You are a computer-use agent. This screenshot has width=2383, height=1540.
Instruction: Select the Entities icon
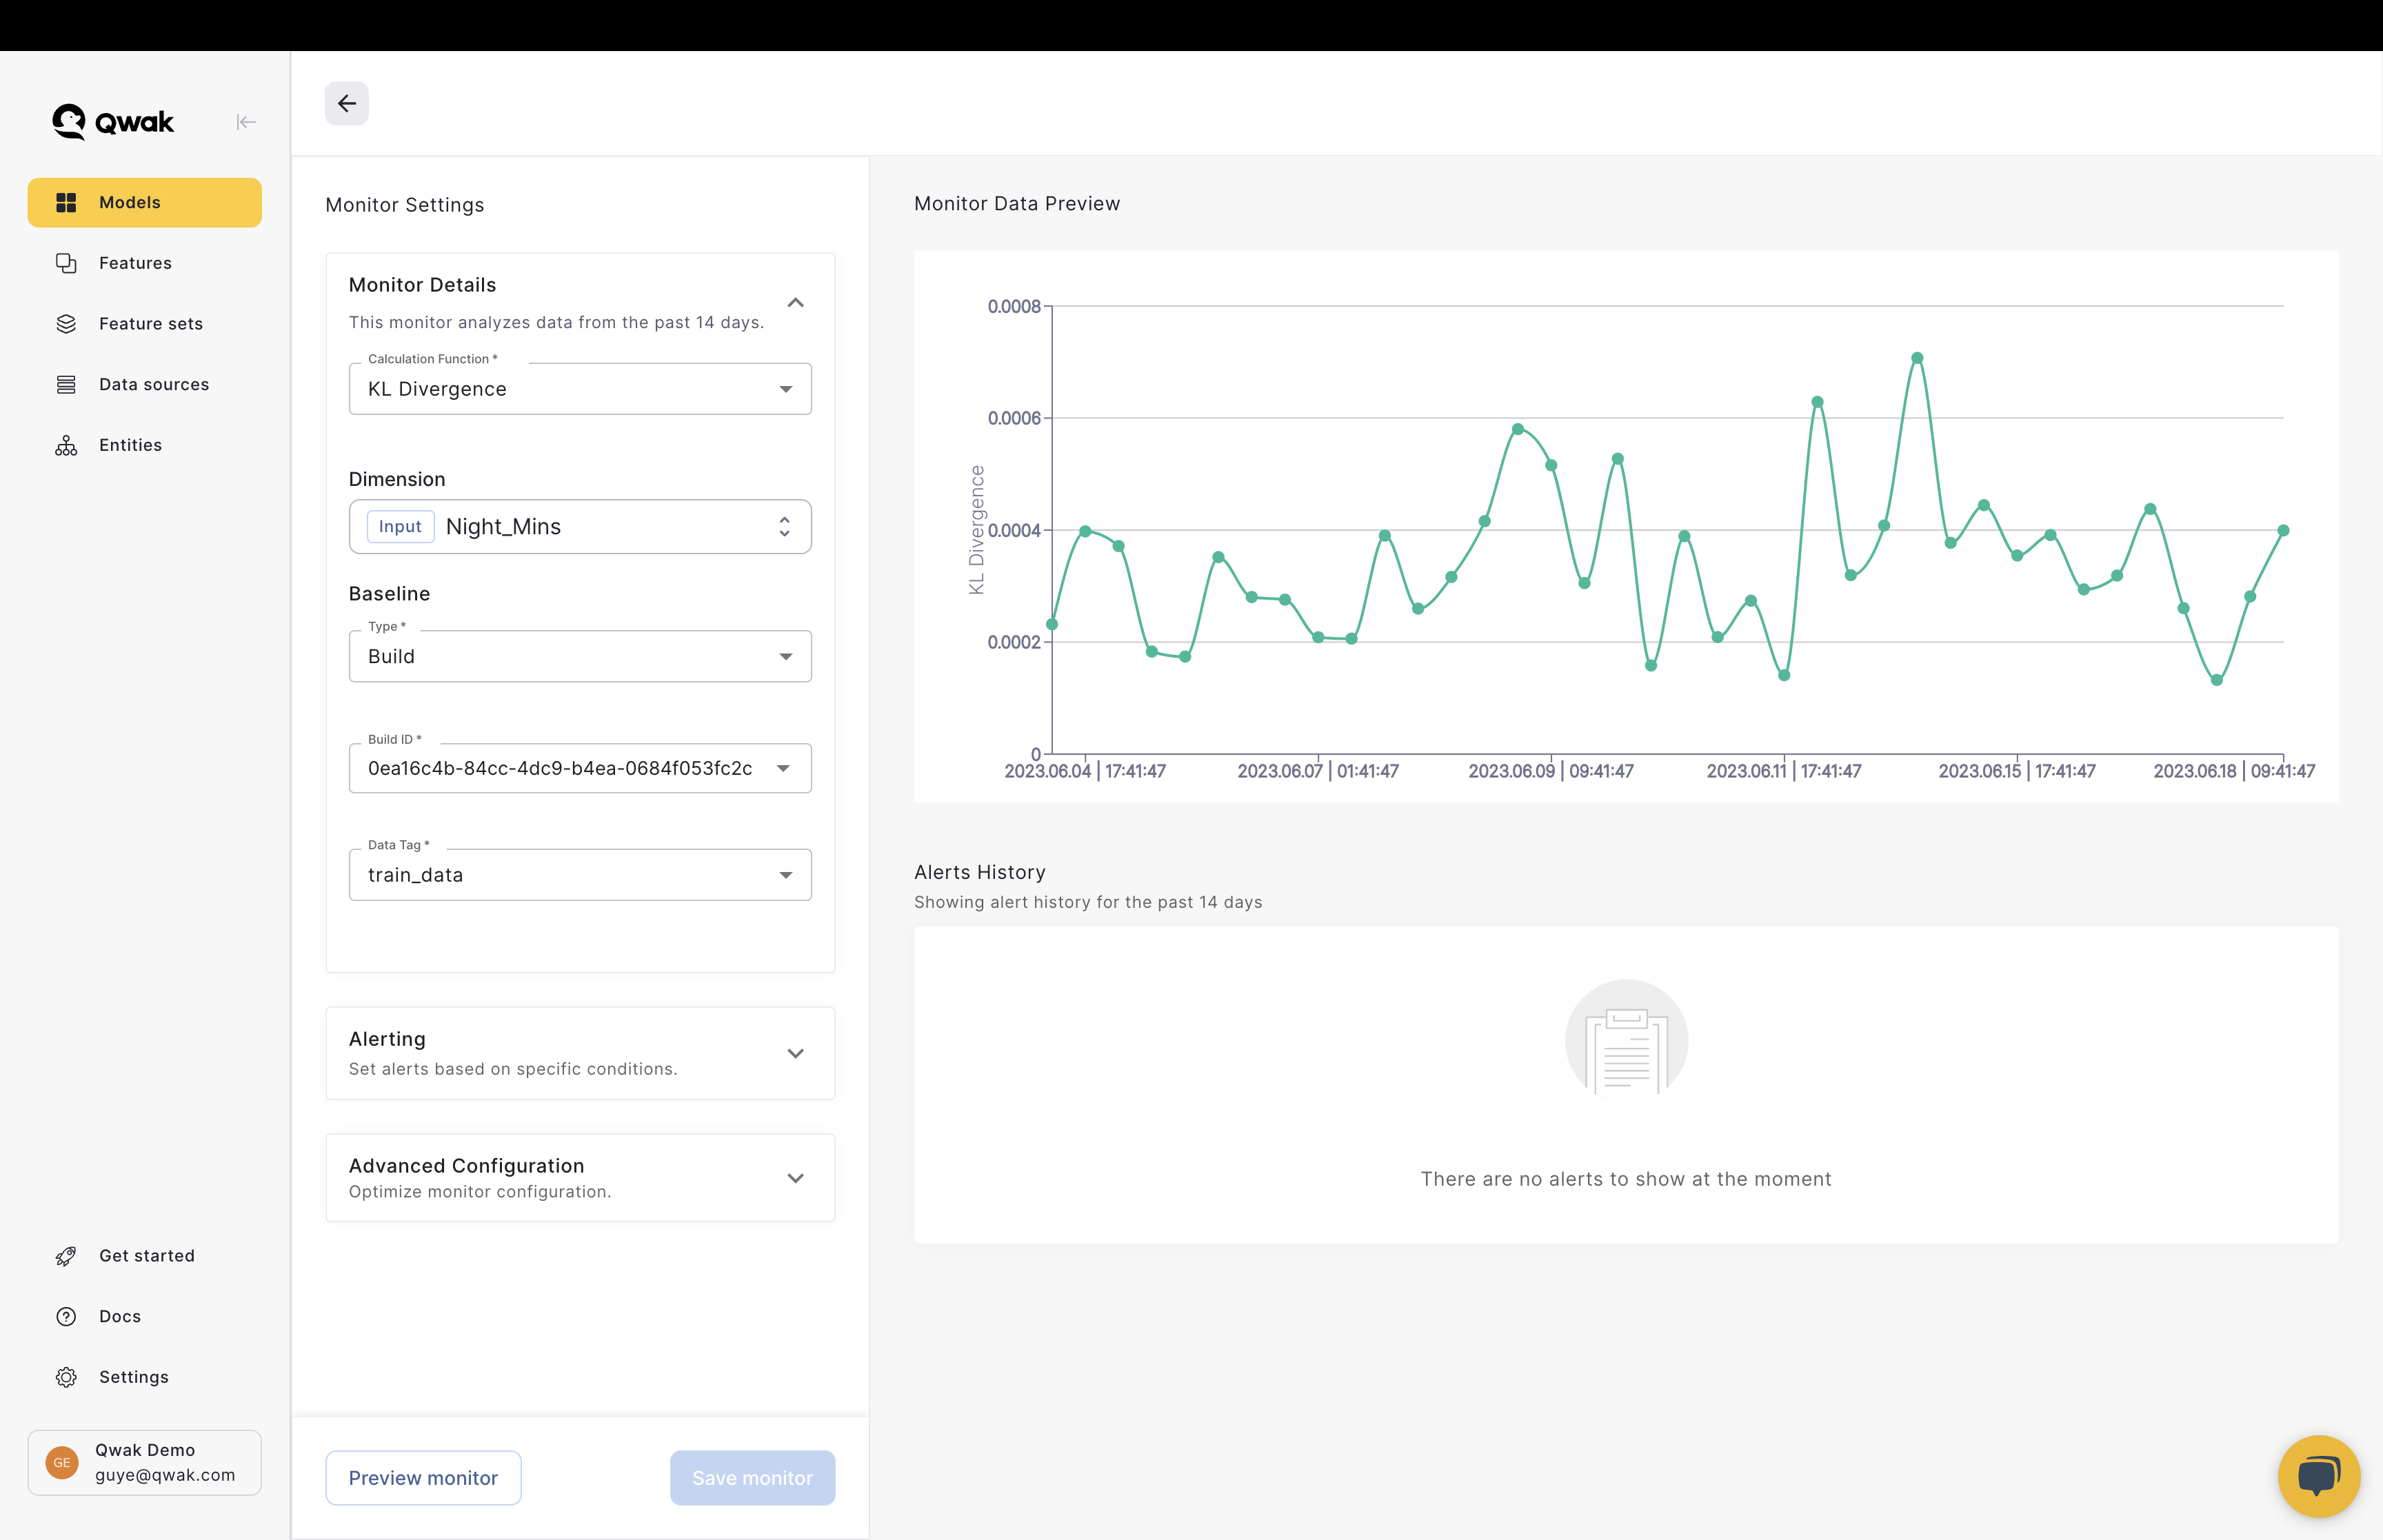pos(66,445)
